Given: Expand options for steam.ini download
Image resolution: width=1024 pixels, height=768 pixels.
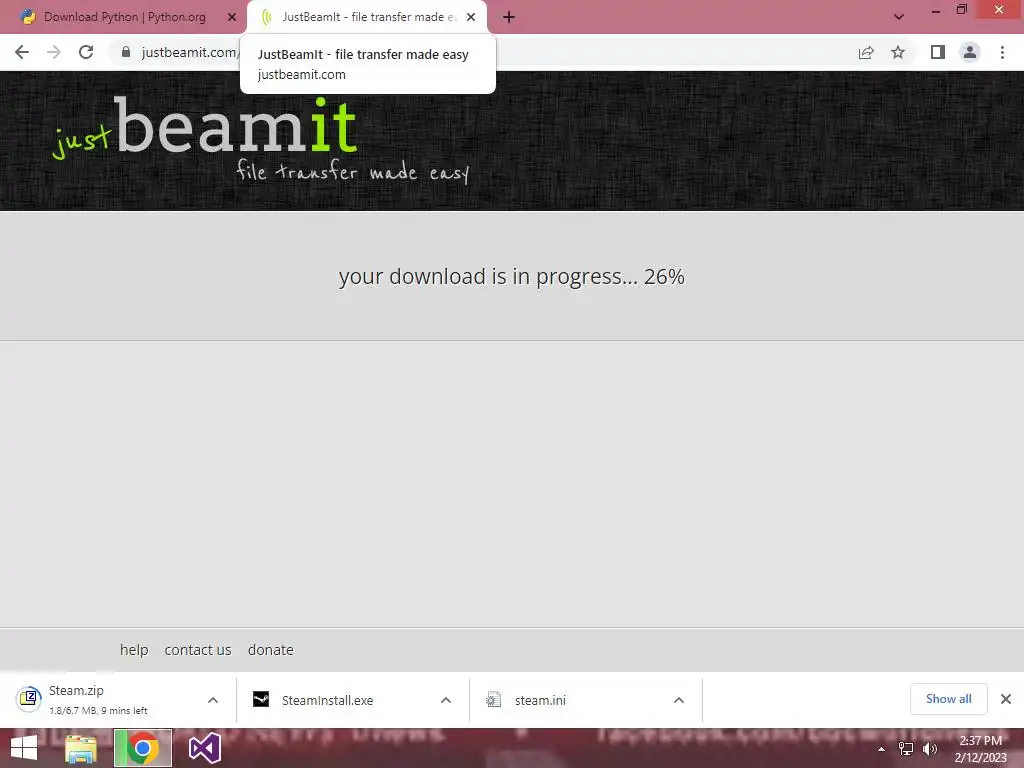Looking at the screenshot, I should coord(679,700).
